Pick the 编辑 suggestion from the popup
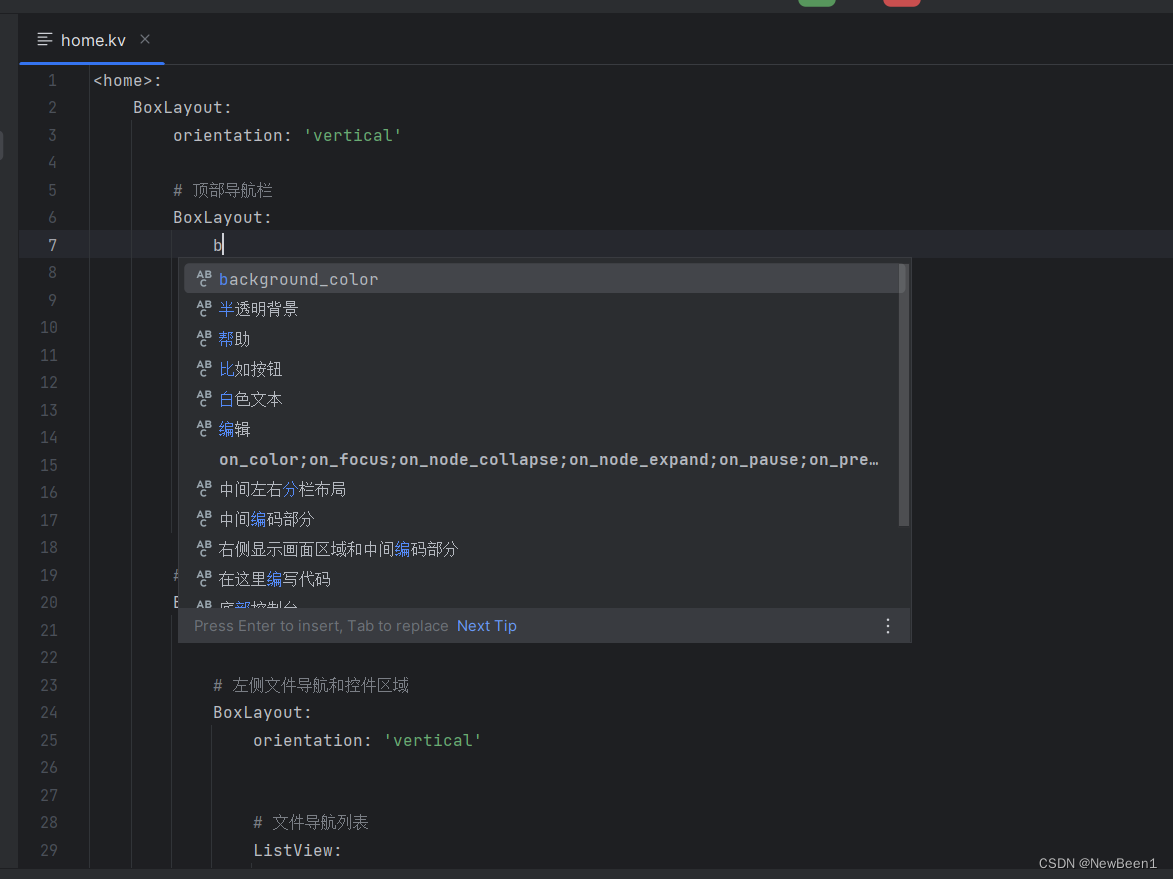 point(234,429)
